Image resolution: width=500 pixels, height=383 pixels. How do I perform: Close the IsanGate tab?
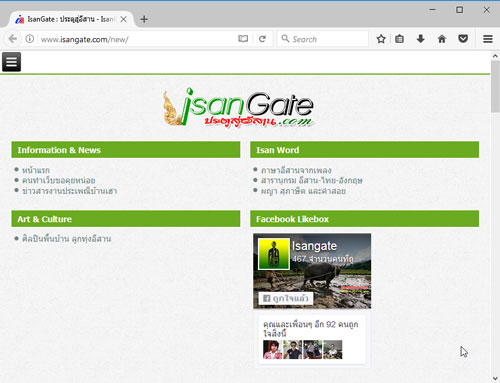pos(123,19)
